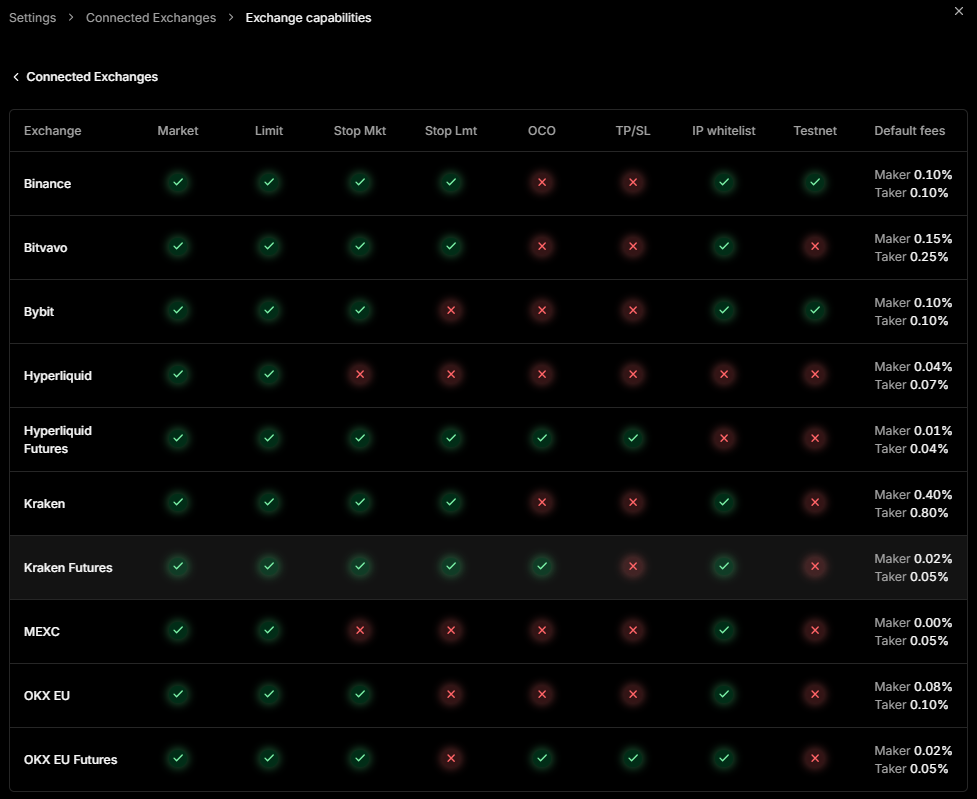Click OKX EU Stop Mkt check icon
The image size is (977, 799).
pyautogui.click(x=360, y=694)
